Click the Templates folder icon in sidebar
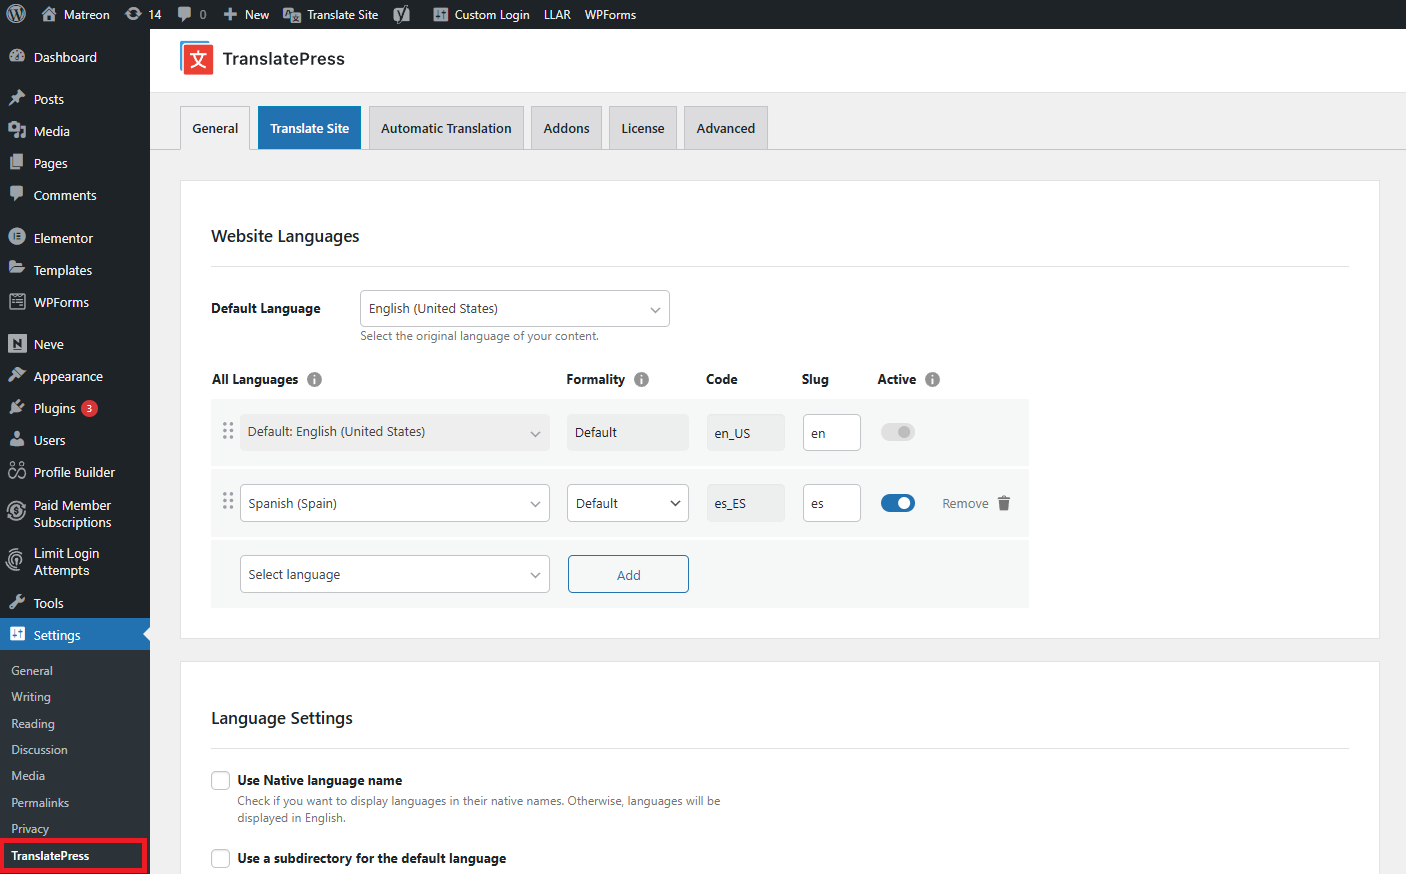Image resolution: width=1406 pixels, height=874 pixels. pyautogui.click(x=17, y=269)
